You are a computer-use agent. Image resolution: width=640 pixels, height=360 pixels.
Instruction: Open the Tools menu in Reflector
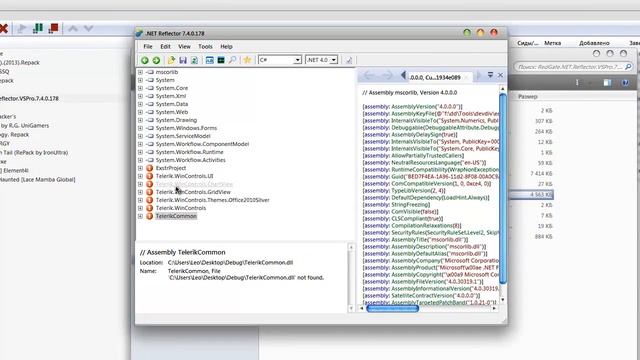pos(205,47)
